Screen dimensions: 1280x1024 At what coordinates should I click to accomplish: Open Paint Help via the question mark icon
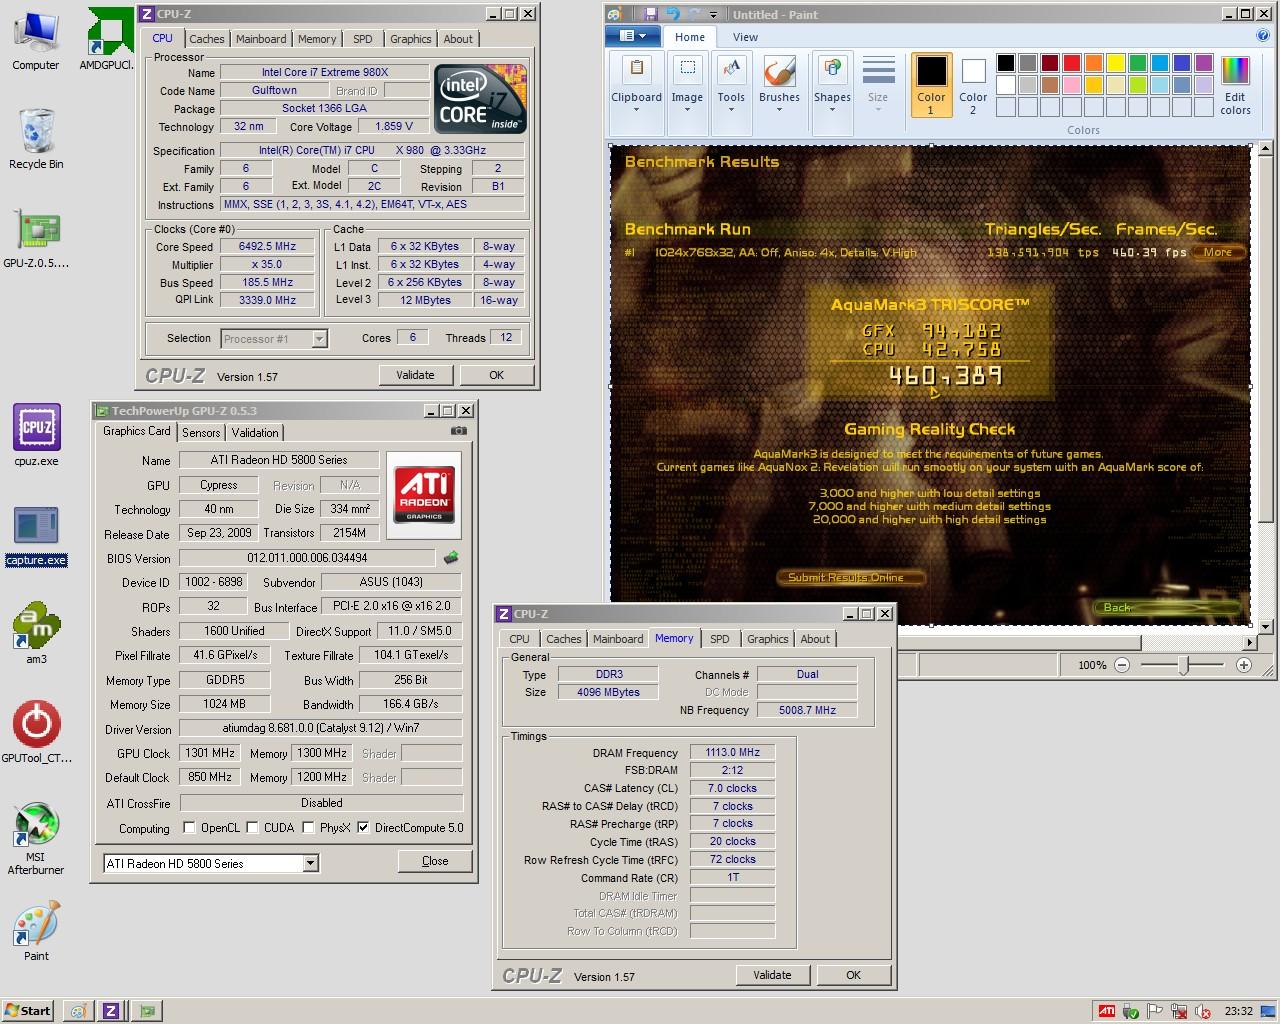click(x=1264, y=36)
